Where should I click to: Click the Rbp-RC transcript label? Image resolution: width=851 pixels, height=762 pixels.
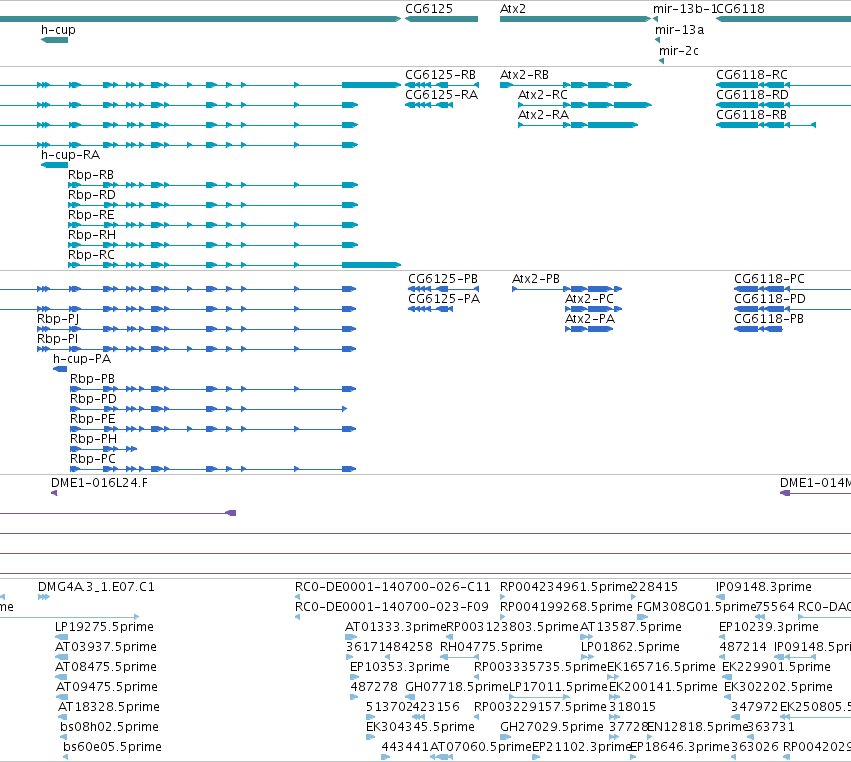tap(91, 255)
